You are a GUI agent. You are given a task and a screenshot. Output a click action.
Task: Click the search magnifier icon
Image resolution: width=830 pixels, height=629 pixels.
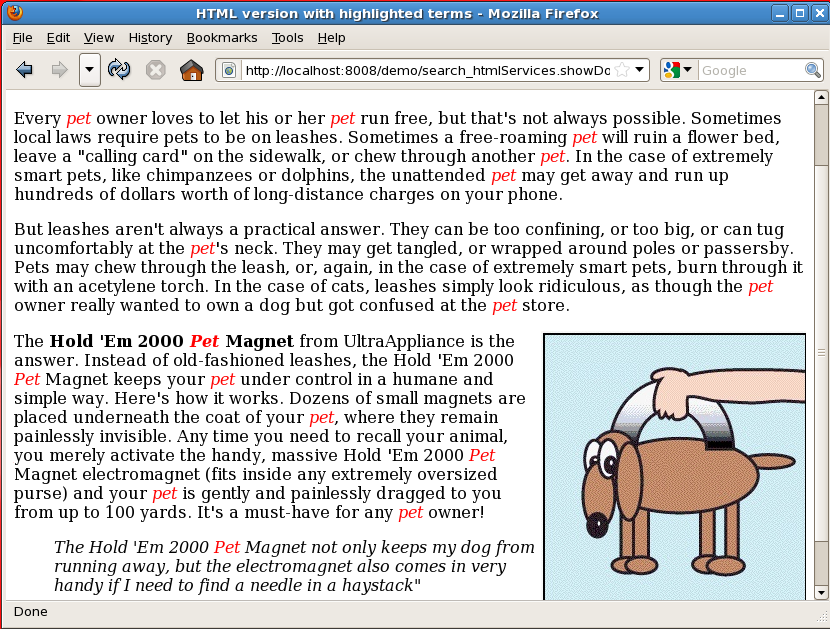point(814,70)
